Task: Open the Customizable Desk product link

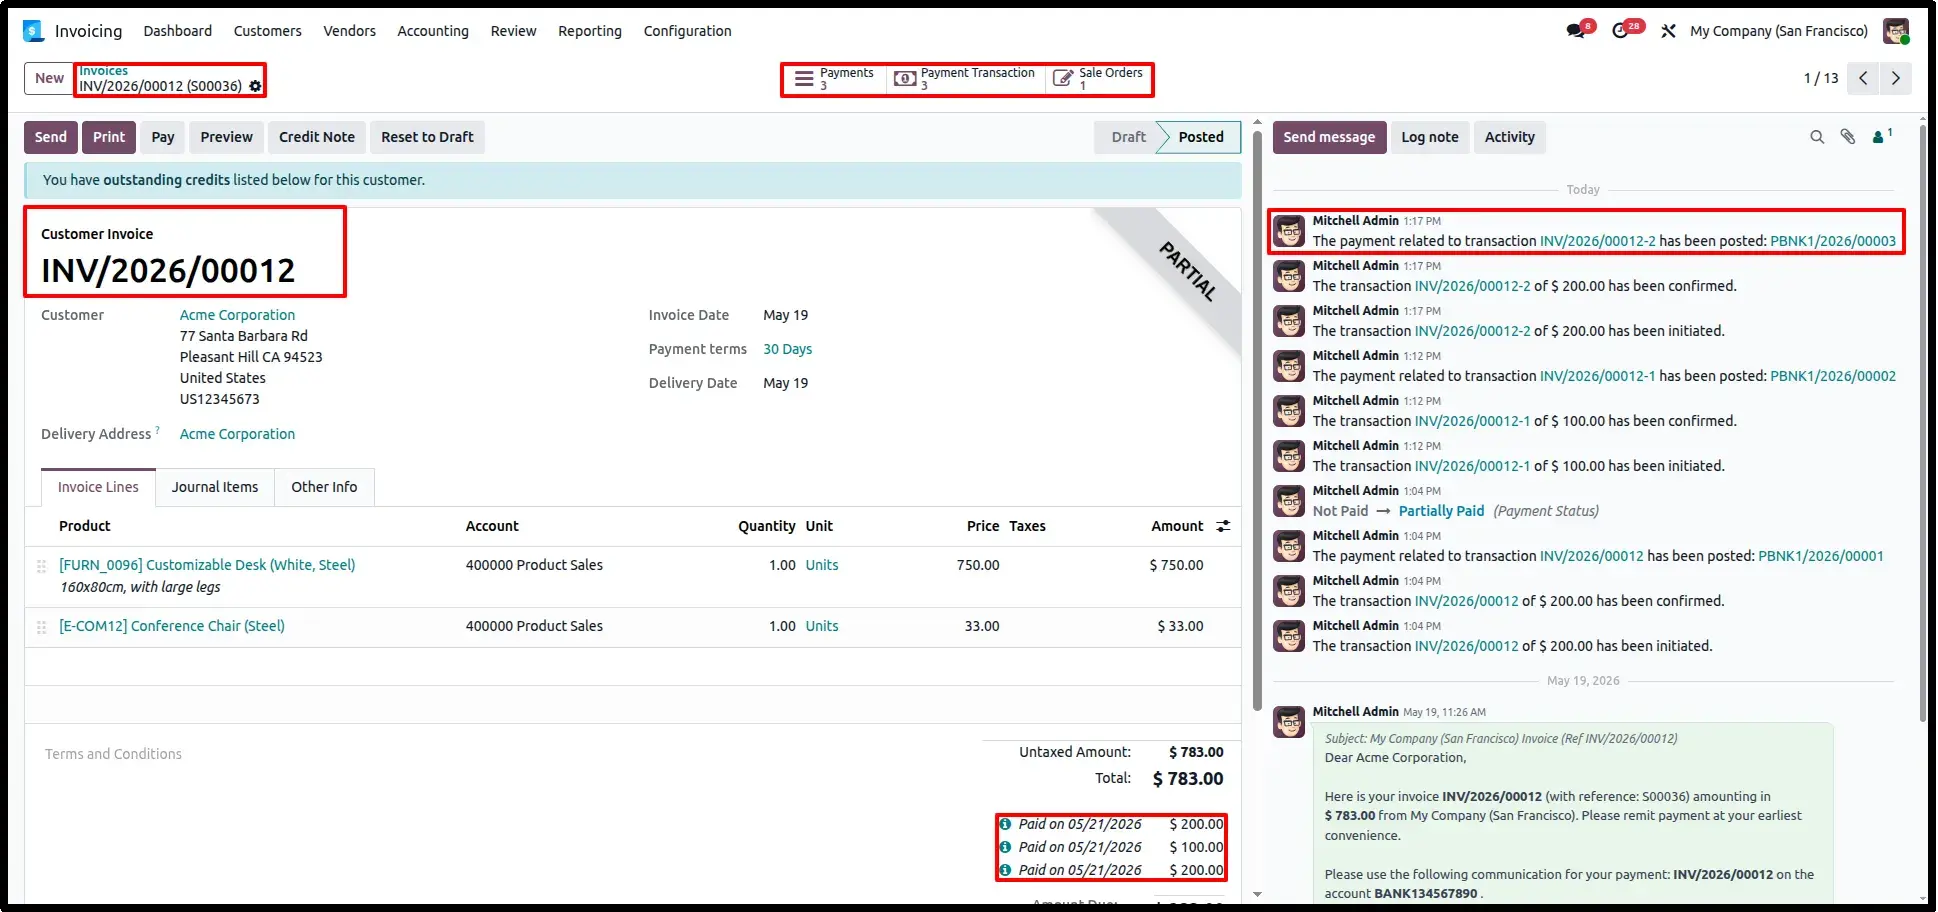Action: [x=207, y=565]
